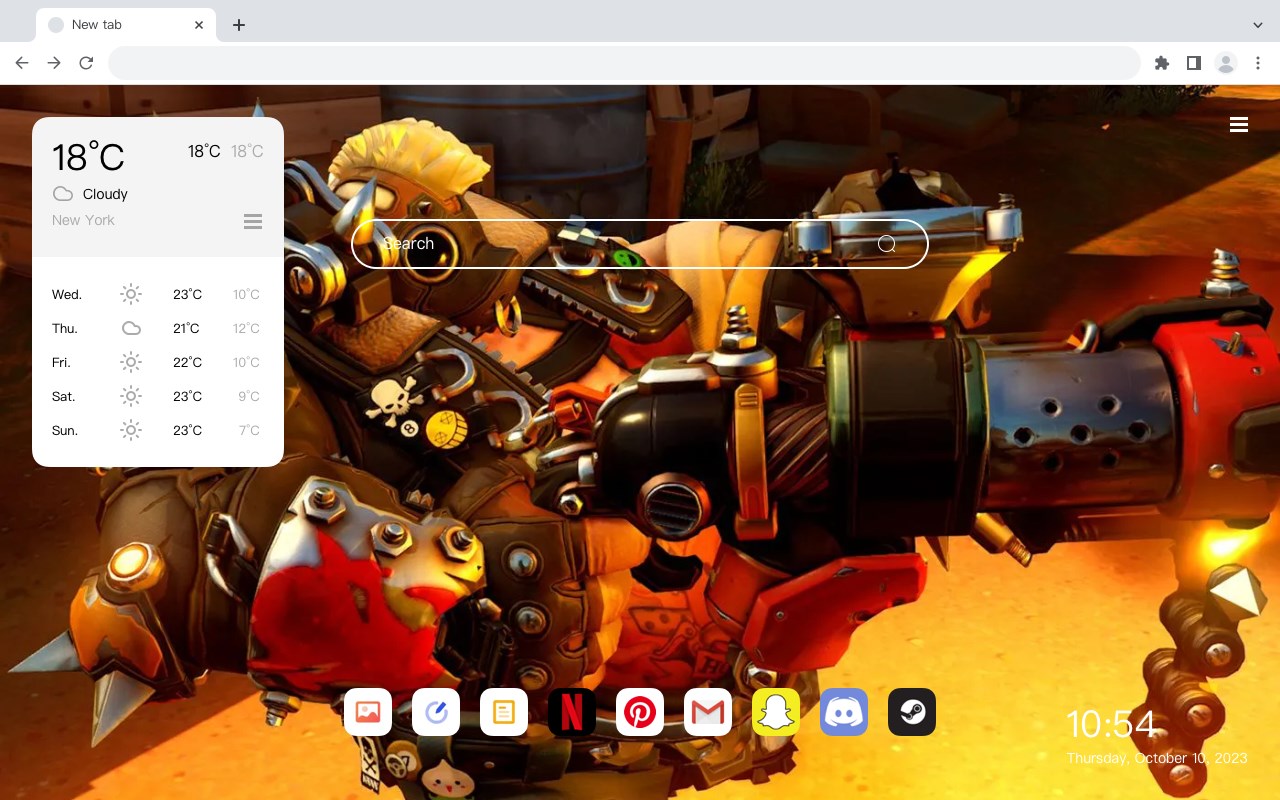Image resolution: width=1280 pixels, height=800 pixels.
Task: Open the yellow notes shortcut
Action: tap(504, 712)
